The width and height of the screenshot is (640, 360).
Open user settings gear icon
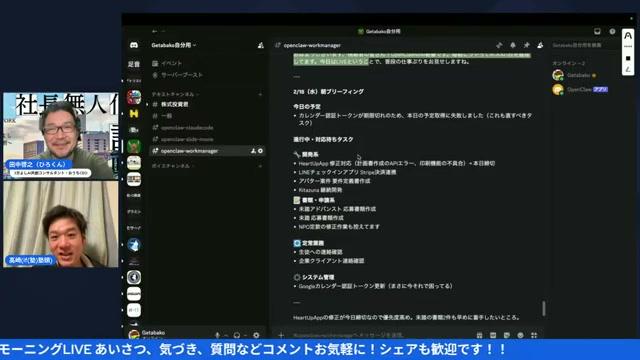256,335
